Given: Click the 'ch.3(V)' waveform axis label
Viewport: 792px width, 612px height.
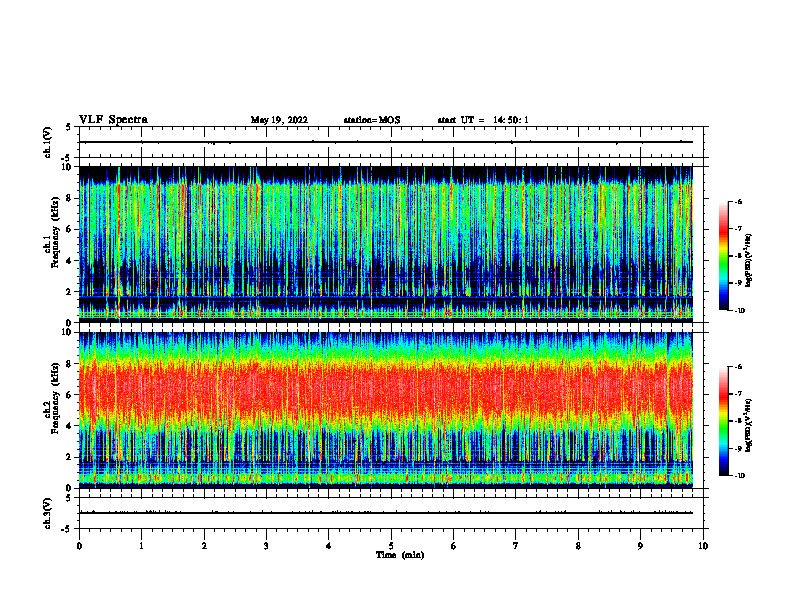Looking at the screenshot, I should [x=47, y=513].
